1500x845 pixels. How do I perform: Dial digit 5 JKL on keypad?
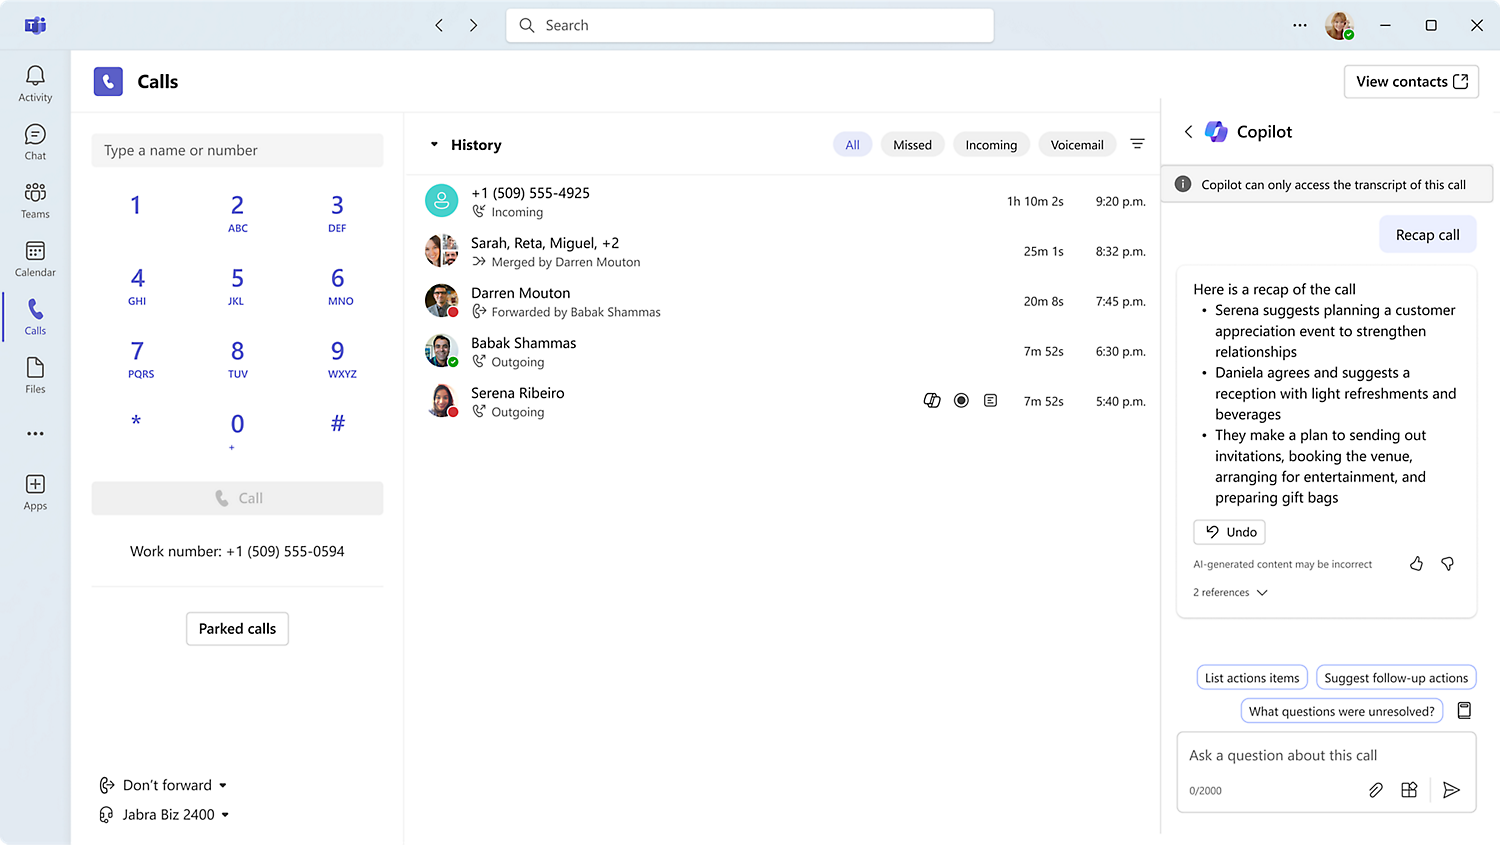(237, 285)
